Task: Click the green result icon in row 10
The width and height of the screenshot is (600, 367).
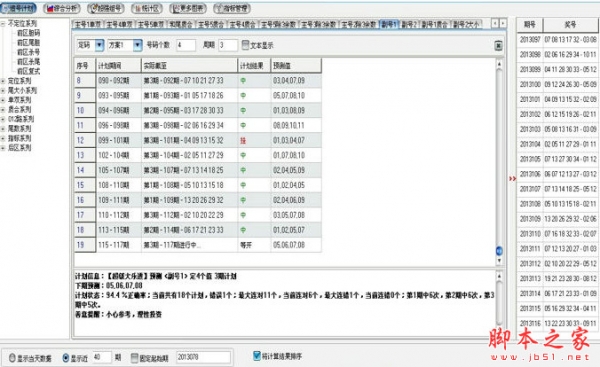Action: pyautogui.click(x=243, y=111)
